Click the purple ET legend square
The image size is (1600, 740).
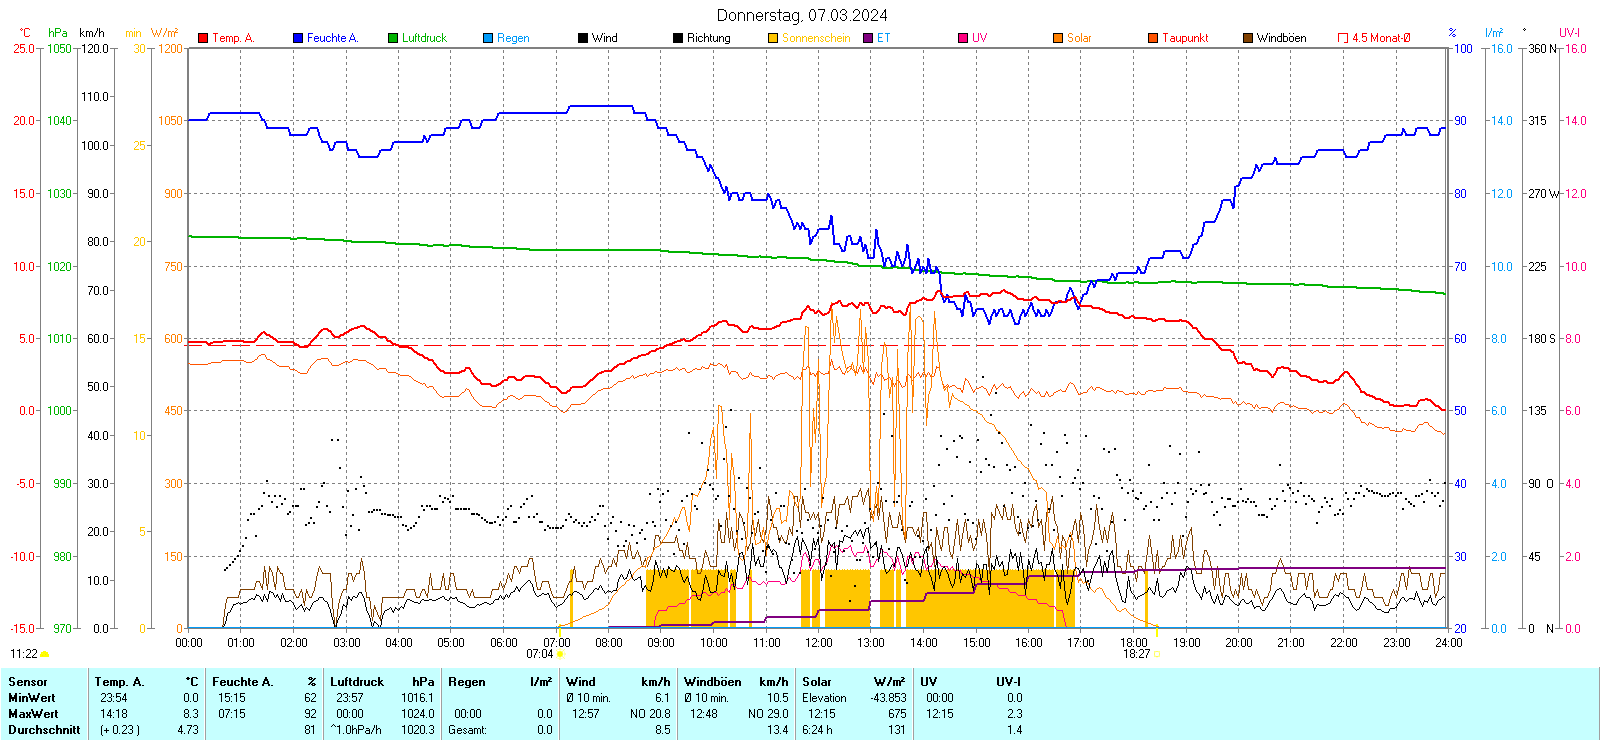pos(868,38)
